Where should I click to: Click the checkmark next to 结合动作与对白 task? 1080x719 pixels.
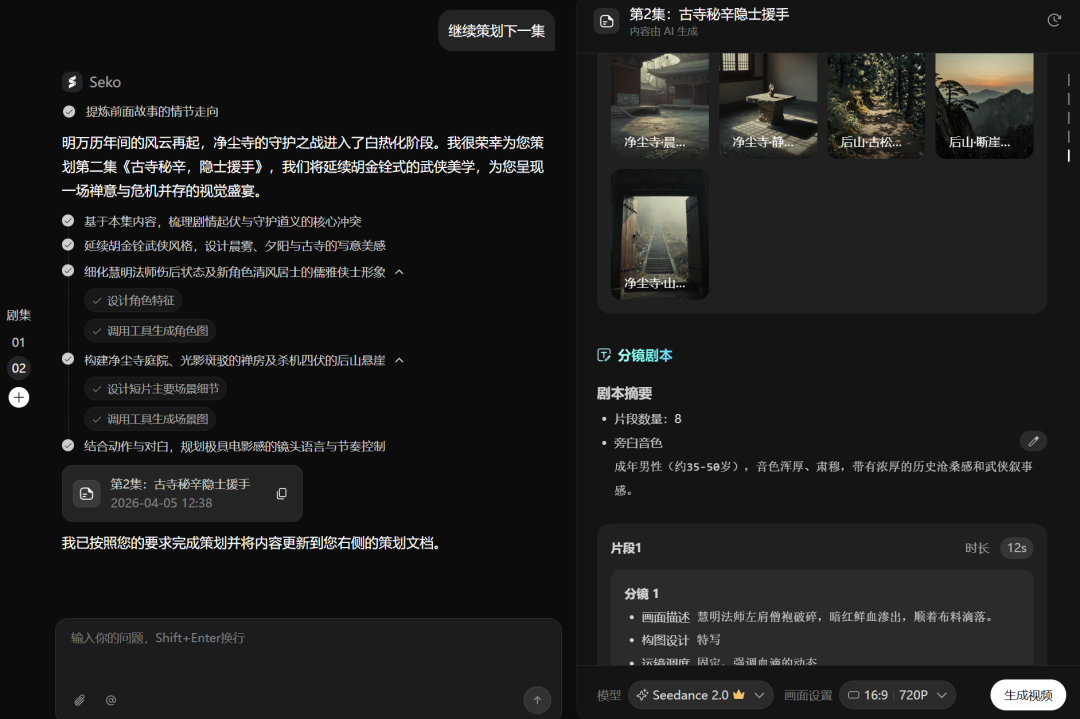68,446
